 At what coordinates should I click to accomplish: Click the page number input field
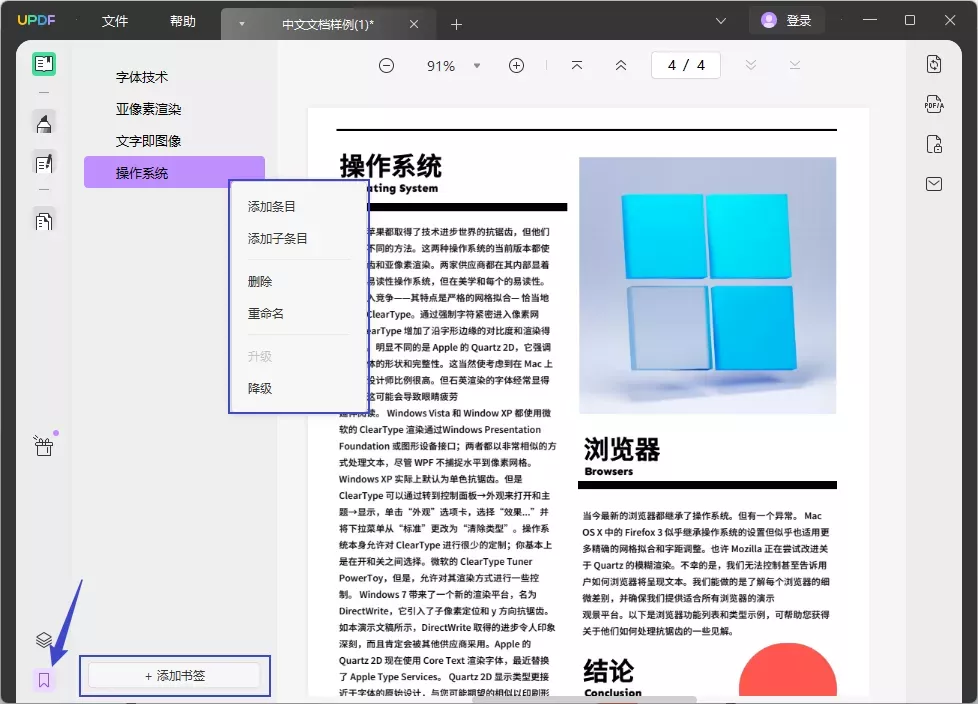tap(686, 66)
